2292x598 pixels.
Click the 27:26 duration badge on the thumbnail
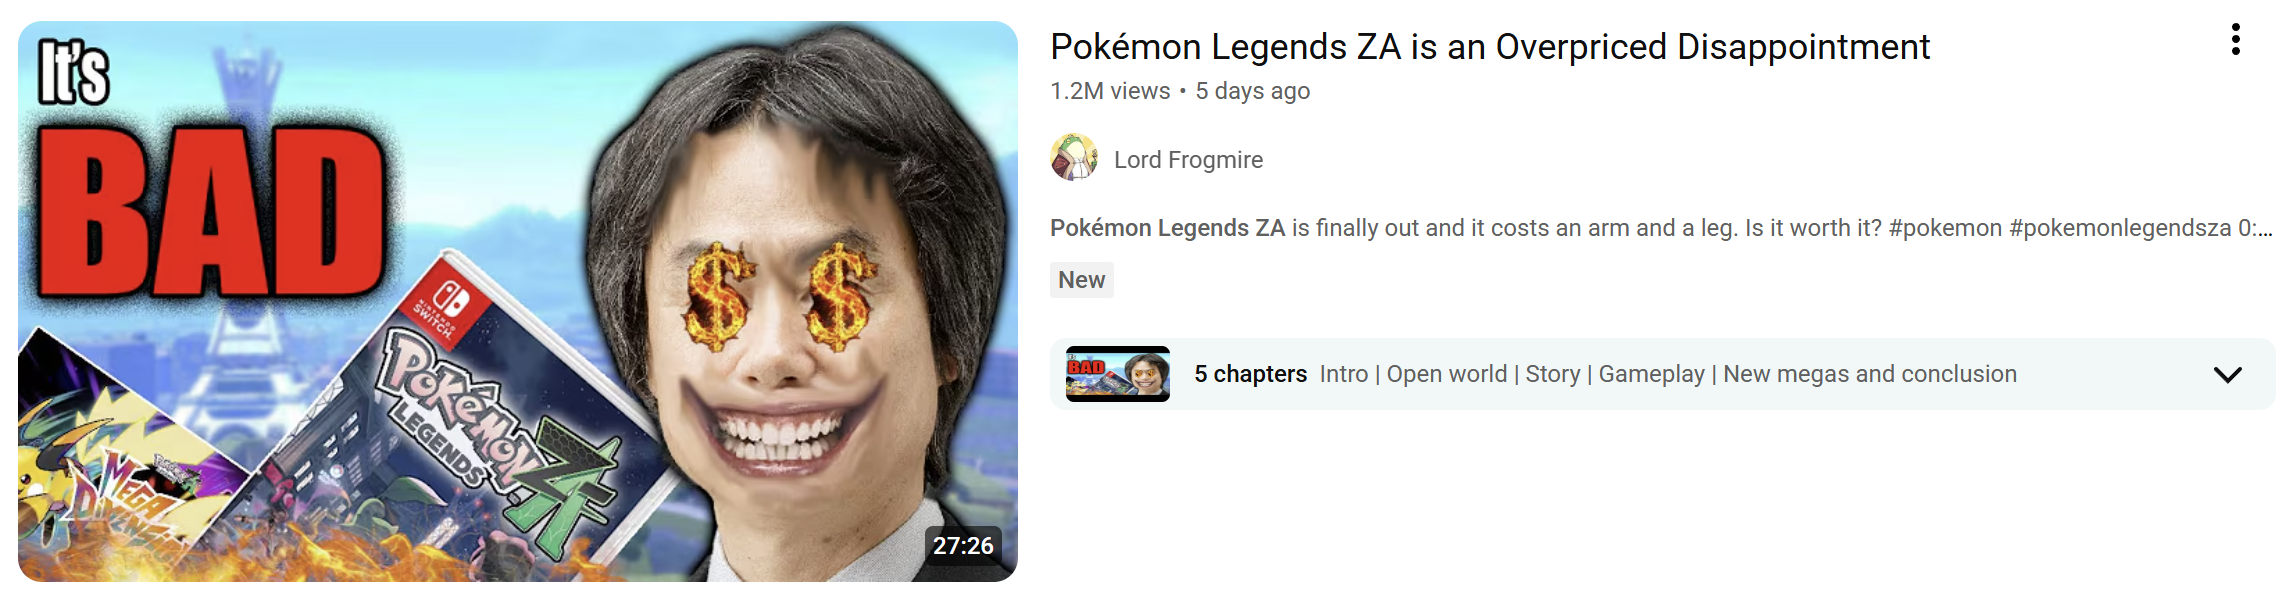click(x=963, y=546)
